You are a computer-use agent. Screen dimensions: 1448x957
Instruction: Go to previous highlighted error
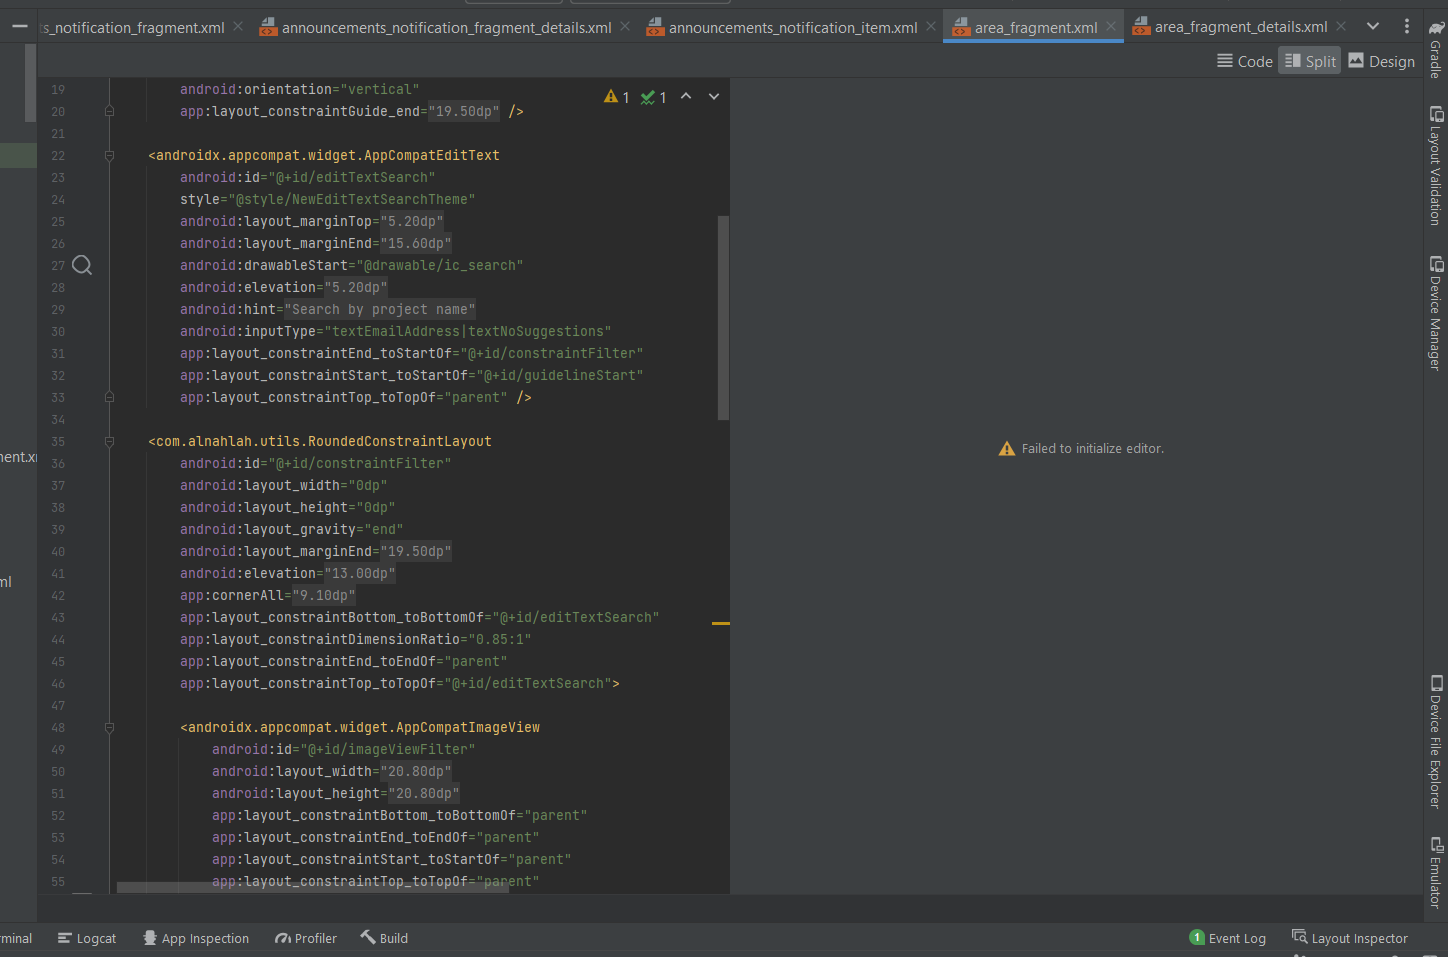(x=686, y=97)
